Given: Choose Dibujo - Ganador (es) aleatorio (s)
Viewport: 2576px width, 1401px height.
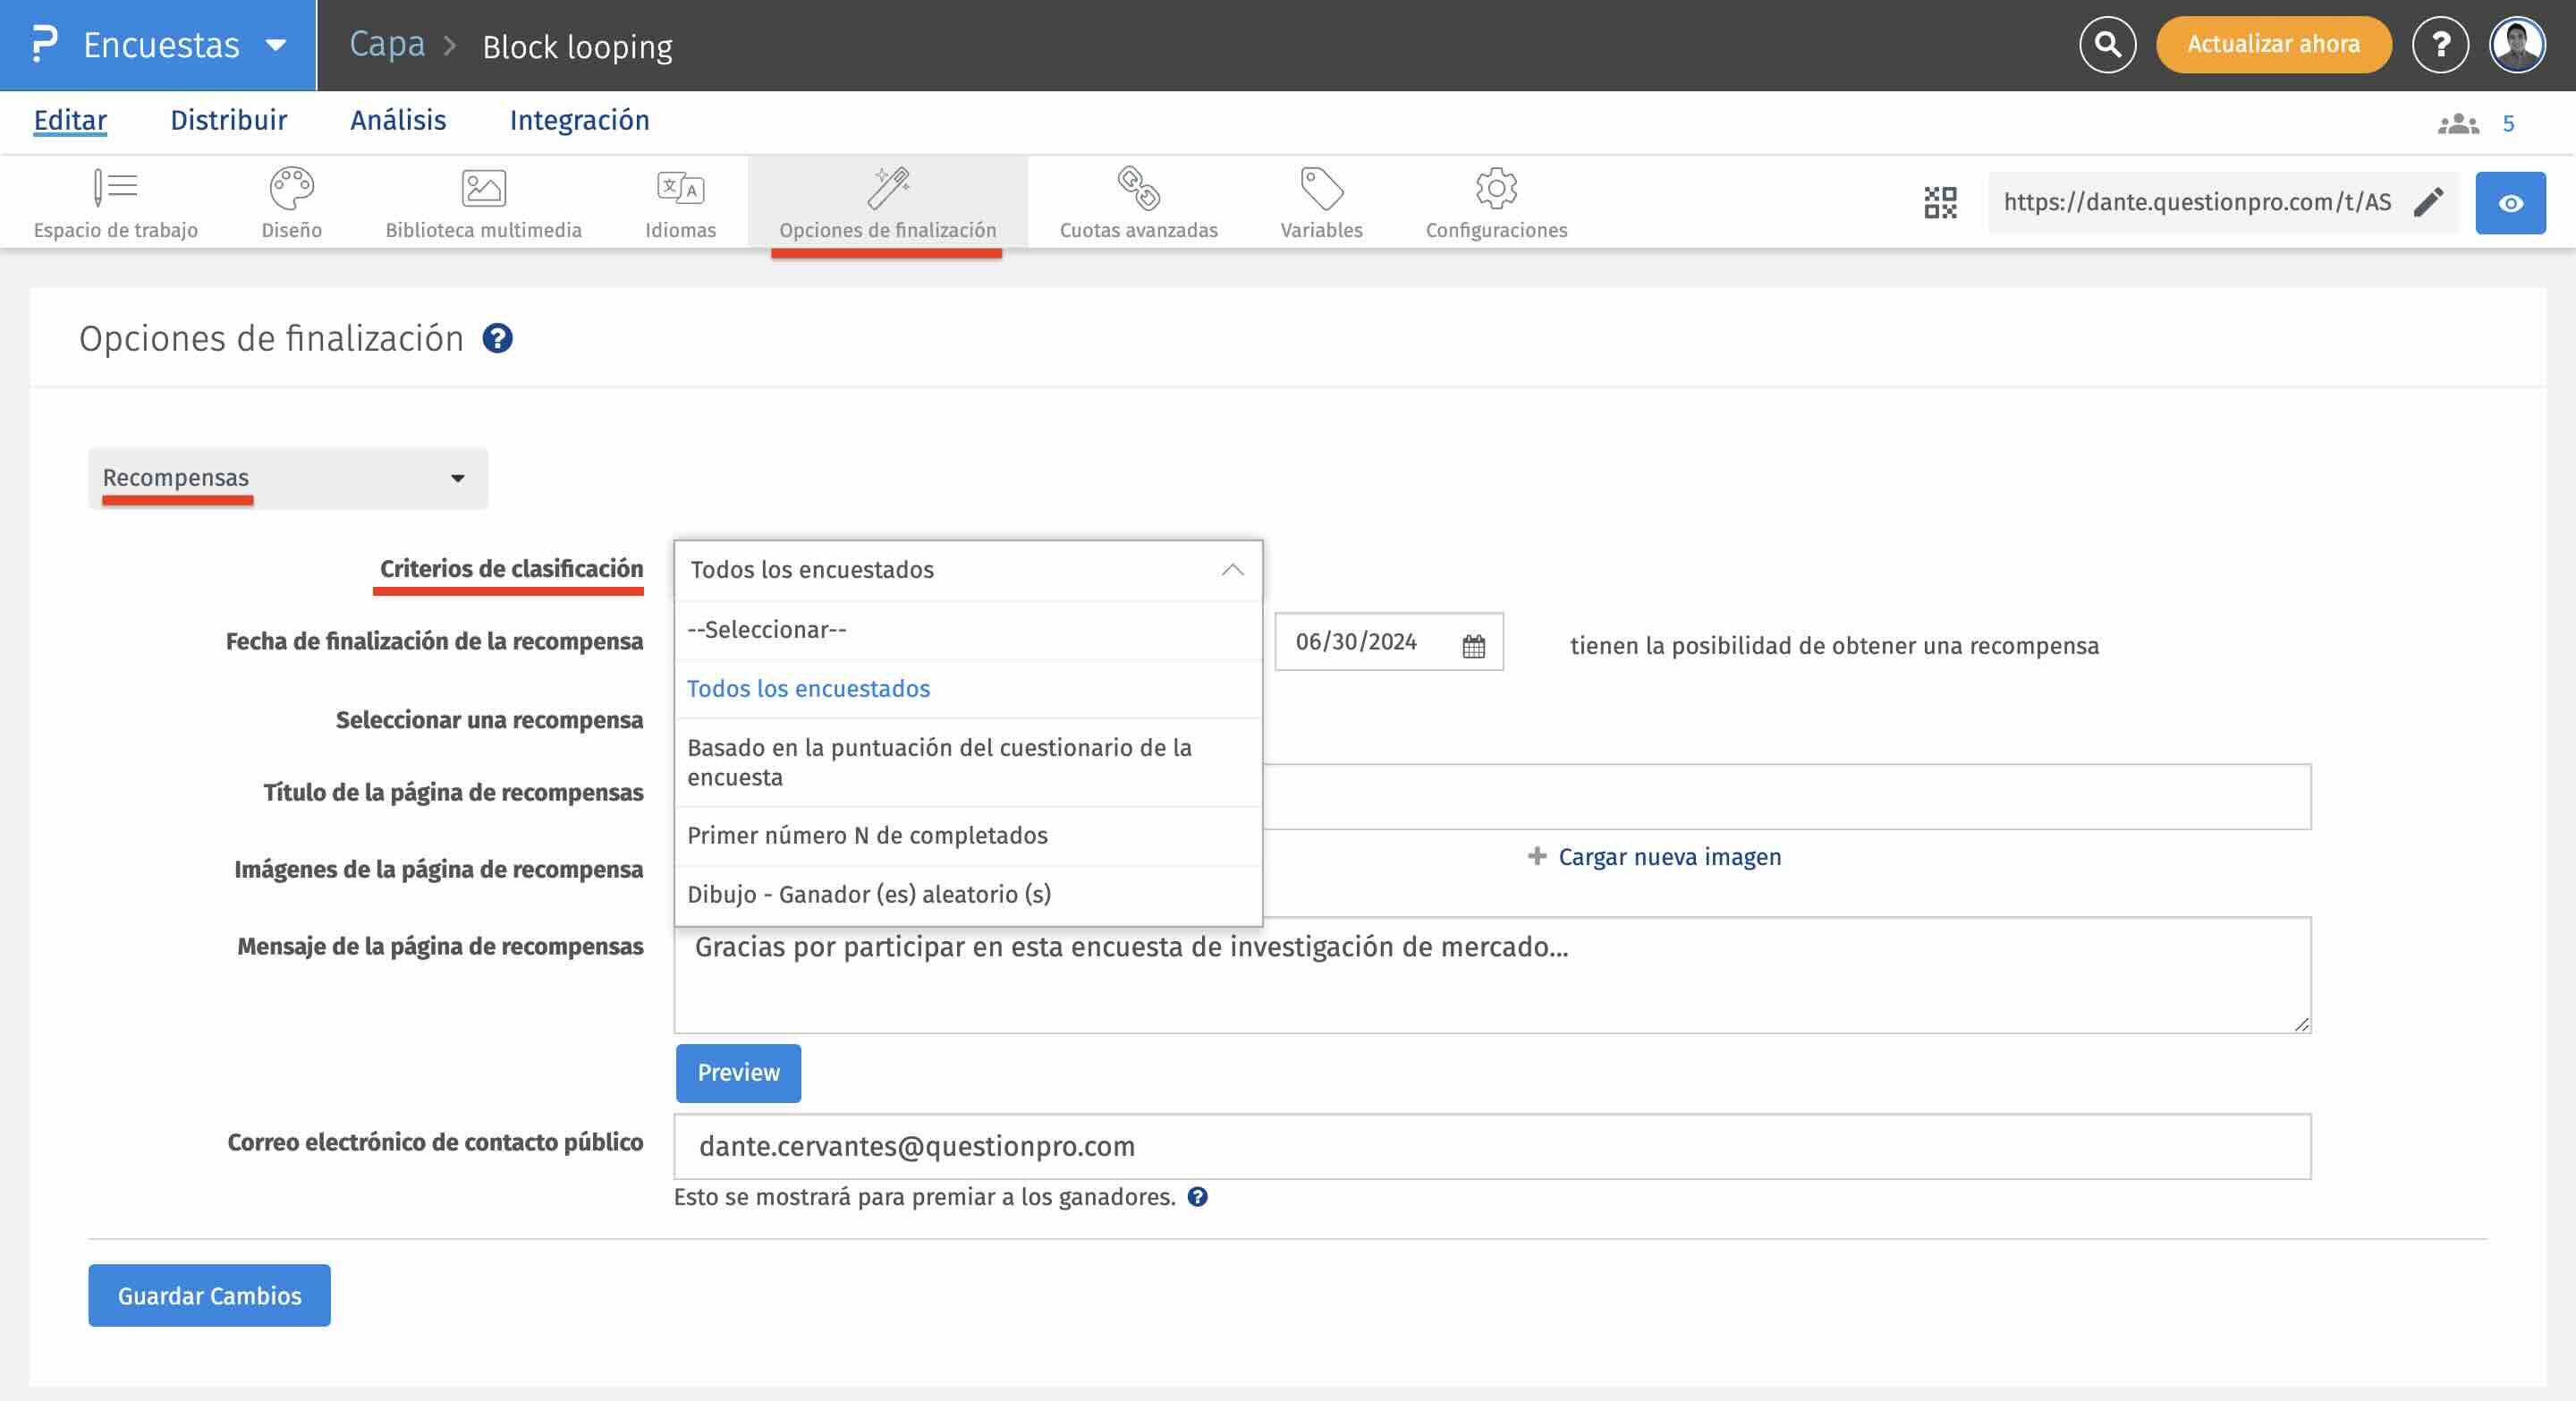Looking at the screenshot, I should click(869, 894).
